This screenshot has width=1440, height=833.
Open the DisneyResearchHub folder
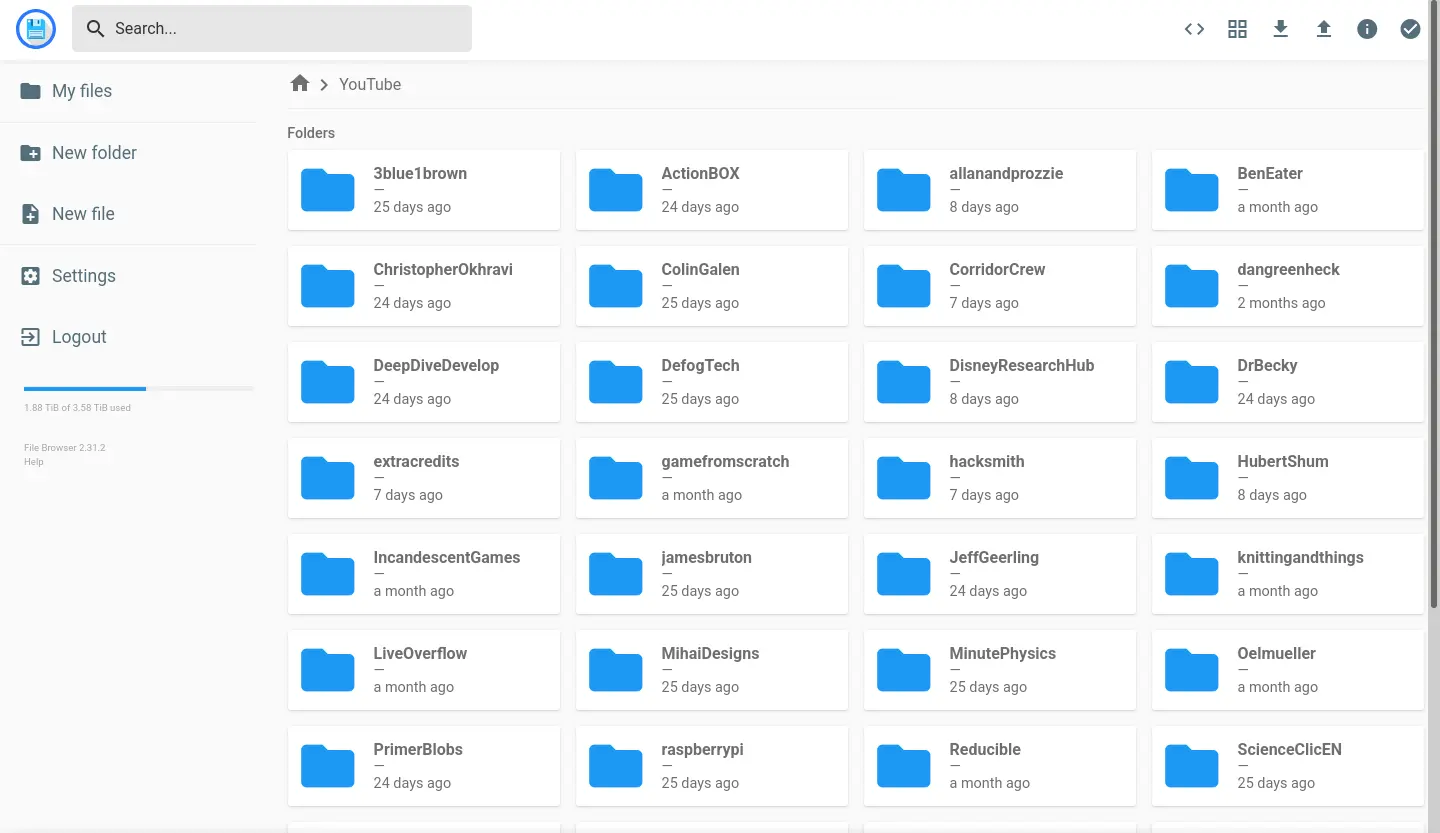(x=1000, y=382)
